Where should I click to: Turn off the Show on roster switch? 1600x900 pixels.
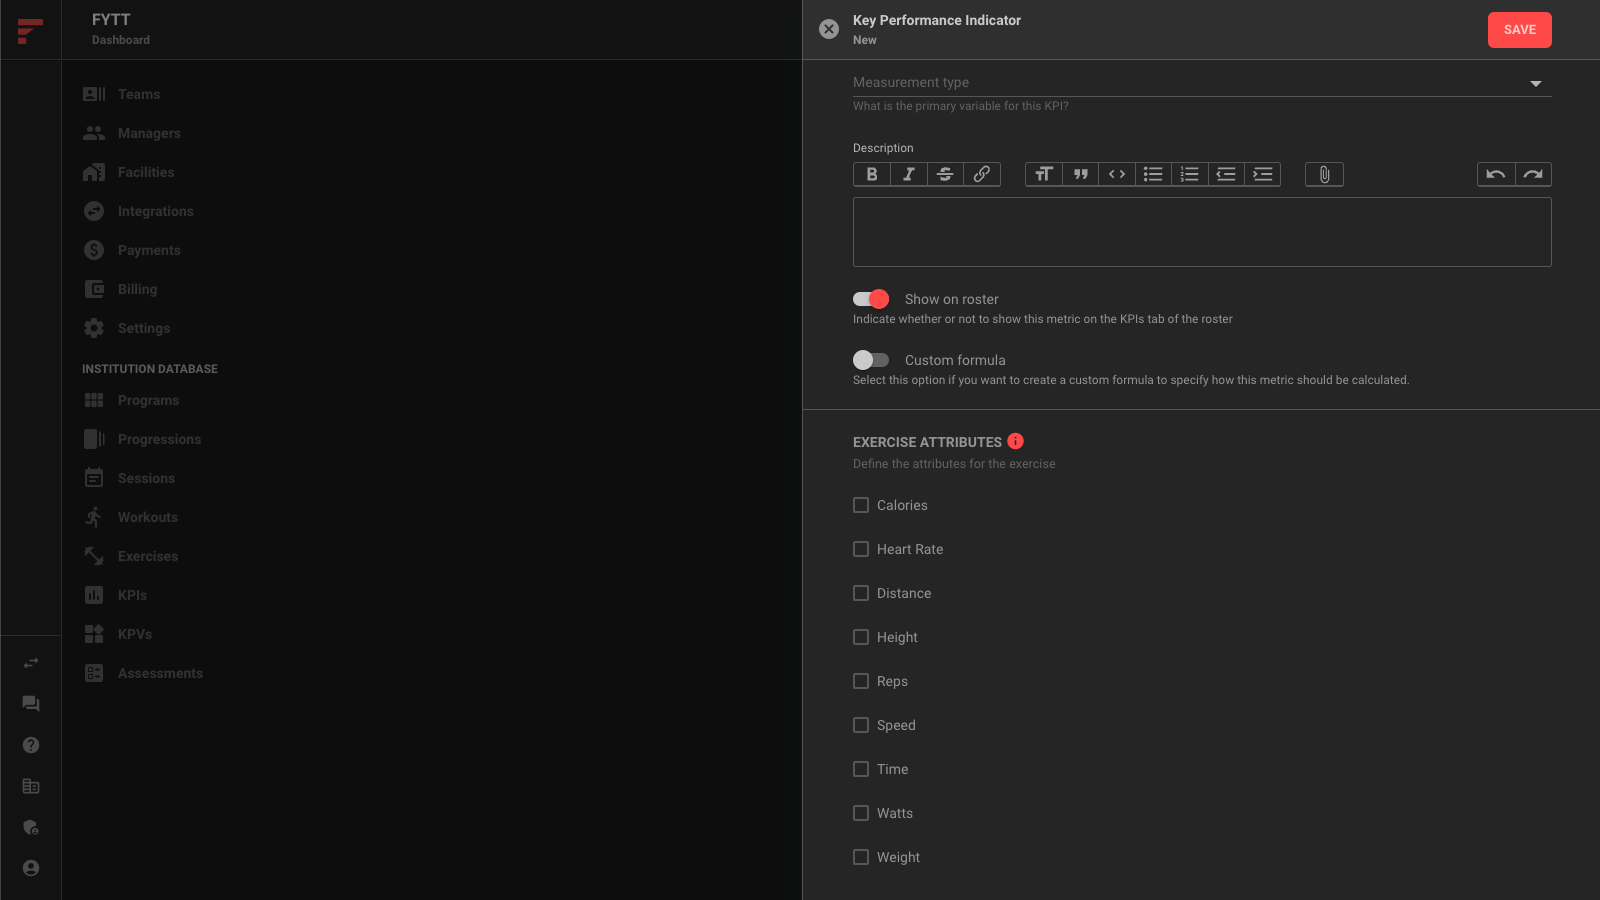[x=871, y=299]
